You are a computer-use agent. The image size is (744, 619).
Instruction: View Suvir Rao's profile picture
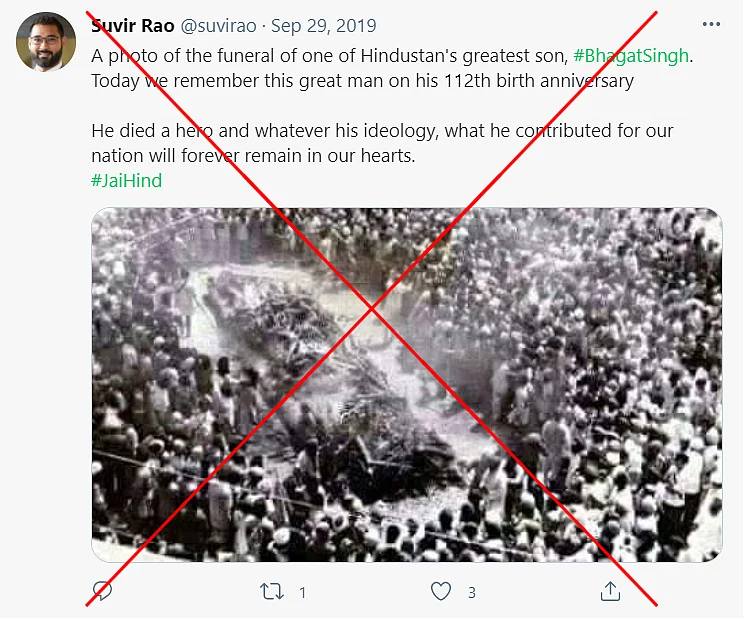(46, 42)
